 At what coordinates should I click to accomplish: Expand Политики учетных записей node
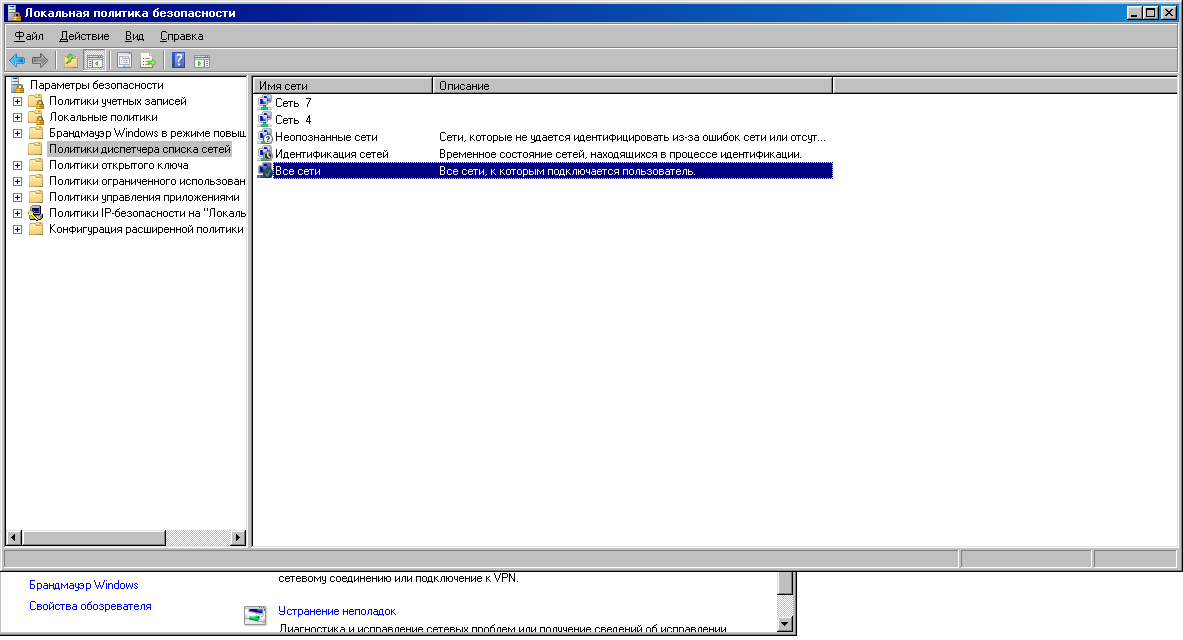(x=17, y=101)
